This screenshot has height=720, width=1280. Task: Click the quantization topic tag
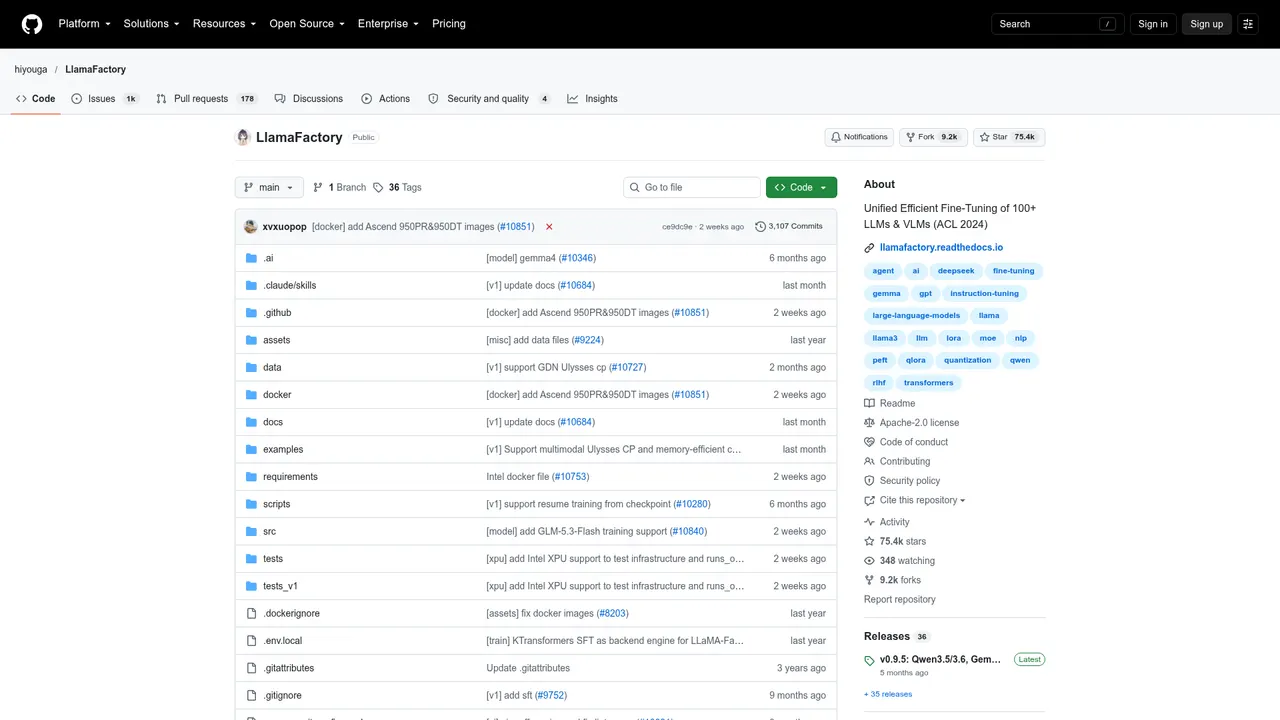pos(968,360)
